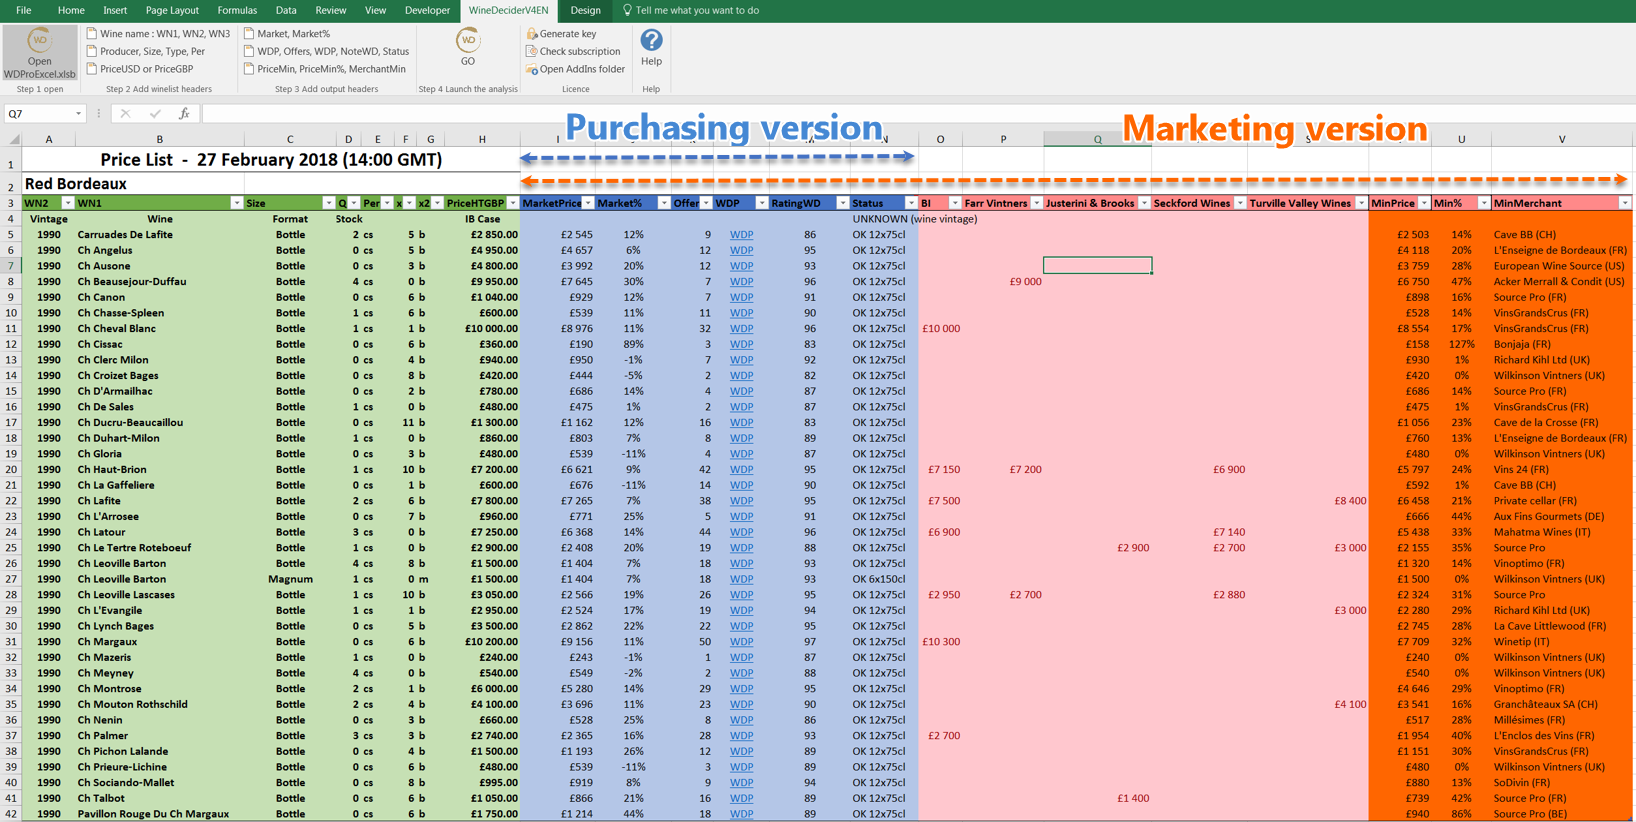Click the Ch Mouton Rothschild wine cell
This screenshot has width=1636, height=822.
click(x=160, y=704)
